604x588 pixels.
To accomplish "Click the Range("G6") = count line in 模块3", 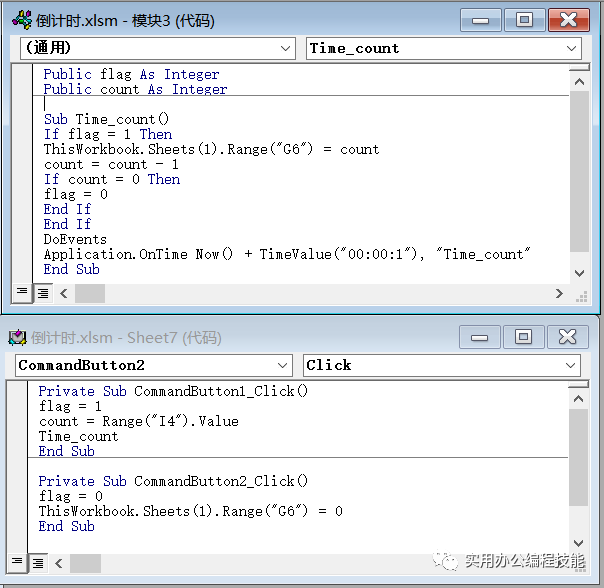I will click(x=211, y=149).
